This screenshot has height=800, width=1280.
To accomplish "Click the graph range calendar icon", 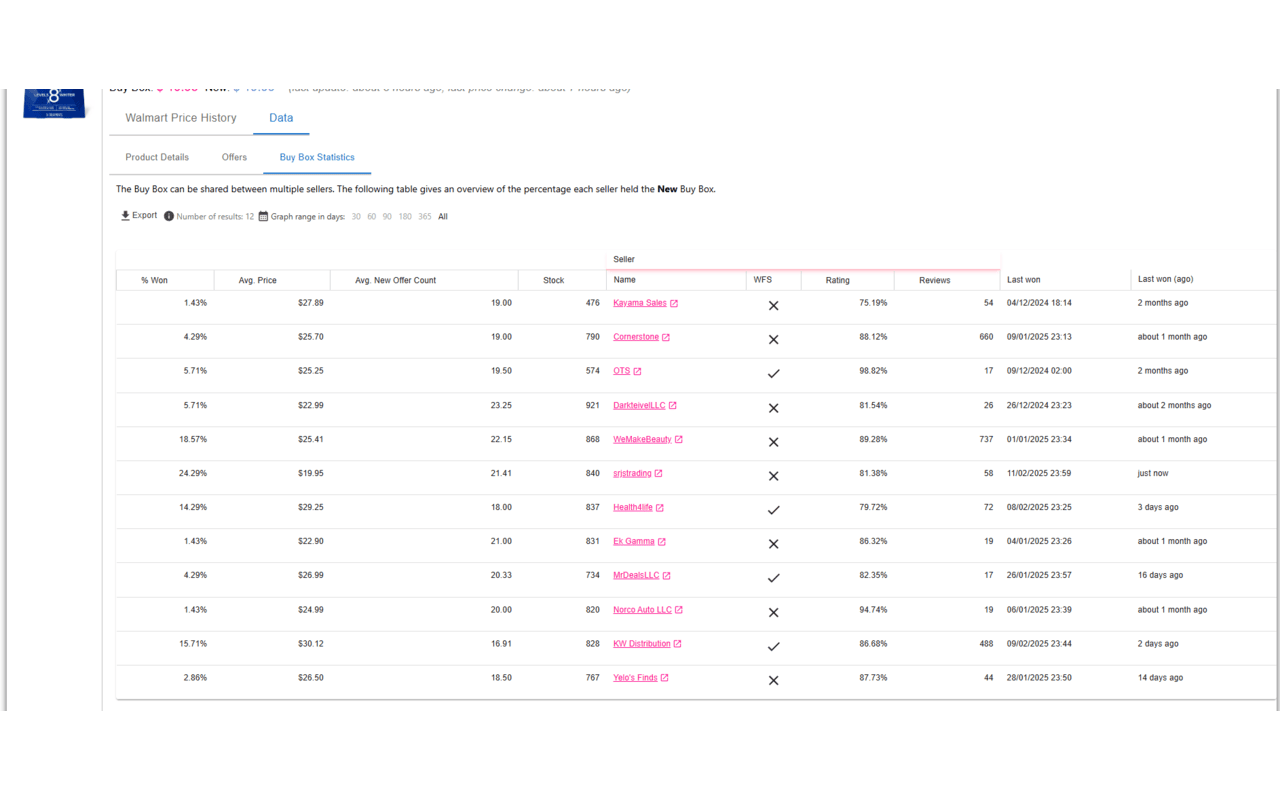I will [x=263, y=216].
